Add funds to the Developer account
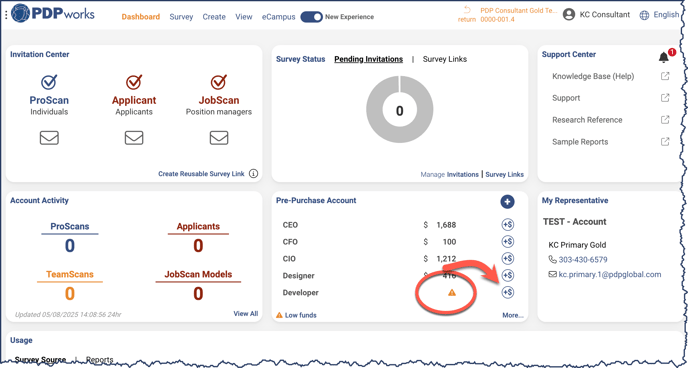The height and width of the screenshot is (368, 688). point(508,292)
